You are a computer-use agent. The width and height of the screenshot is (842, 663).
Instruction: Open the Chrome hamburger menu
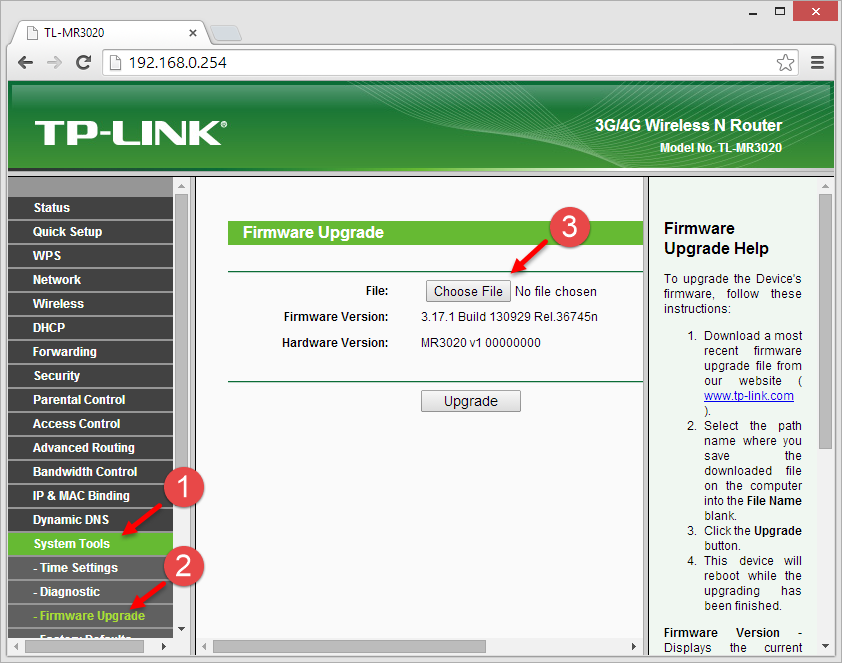817,63
